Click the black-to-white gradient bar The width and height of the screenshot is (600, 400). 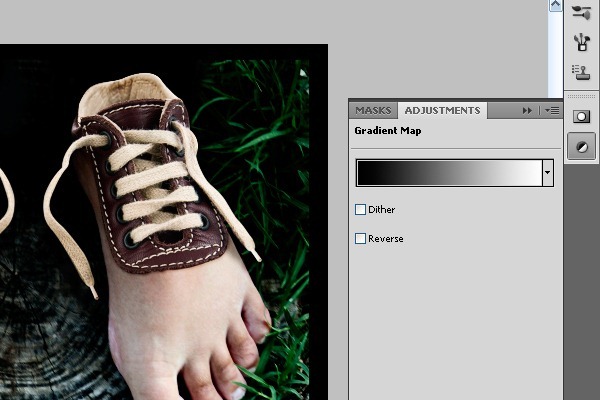point(448,173)
